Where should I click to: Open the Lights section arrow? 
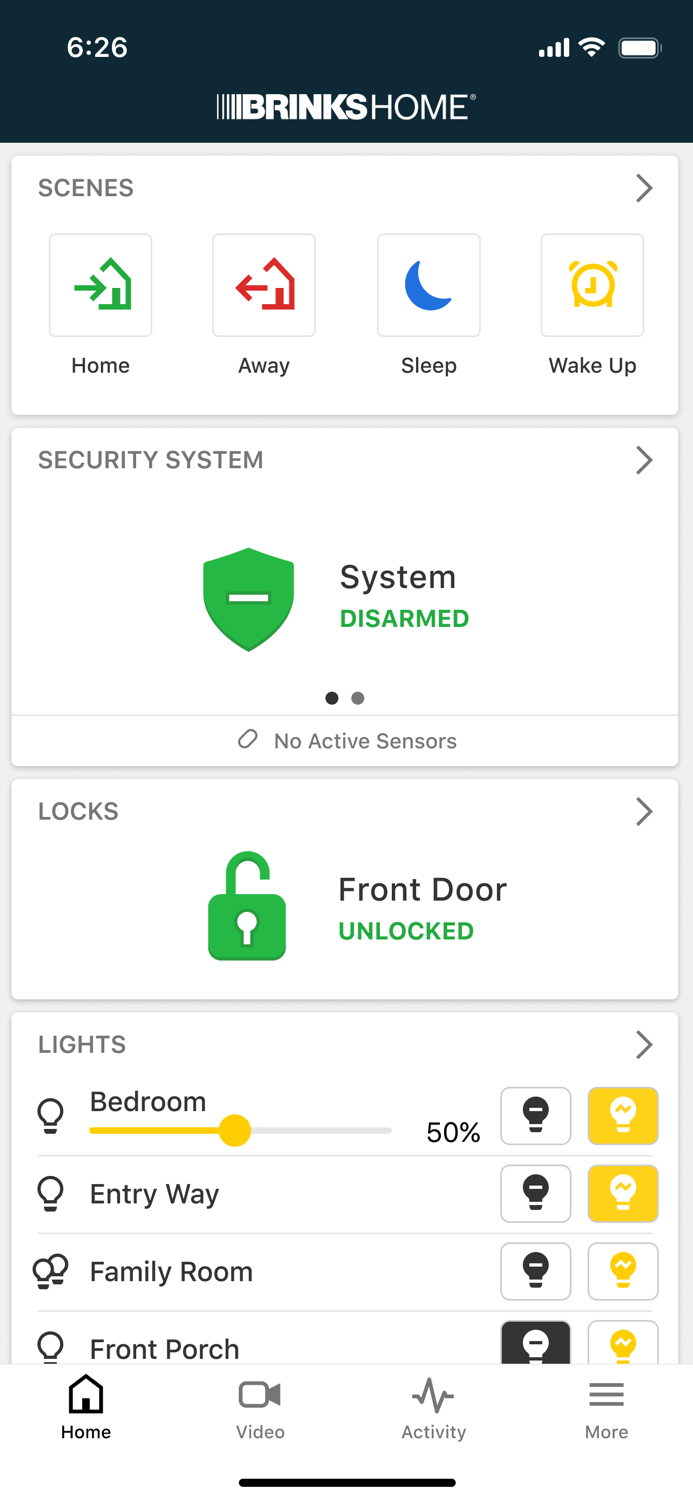point(644,1045)
